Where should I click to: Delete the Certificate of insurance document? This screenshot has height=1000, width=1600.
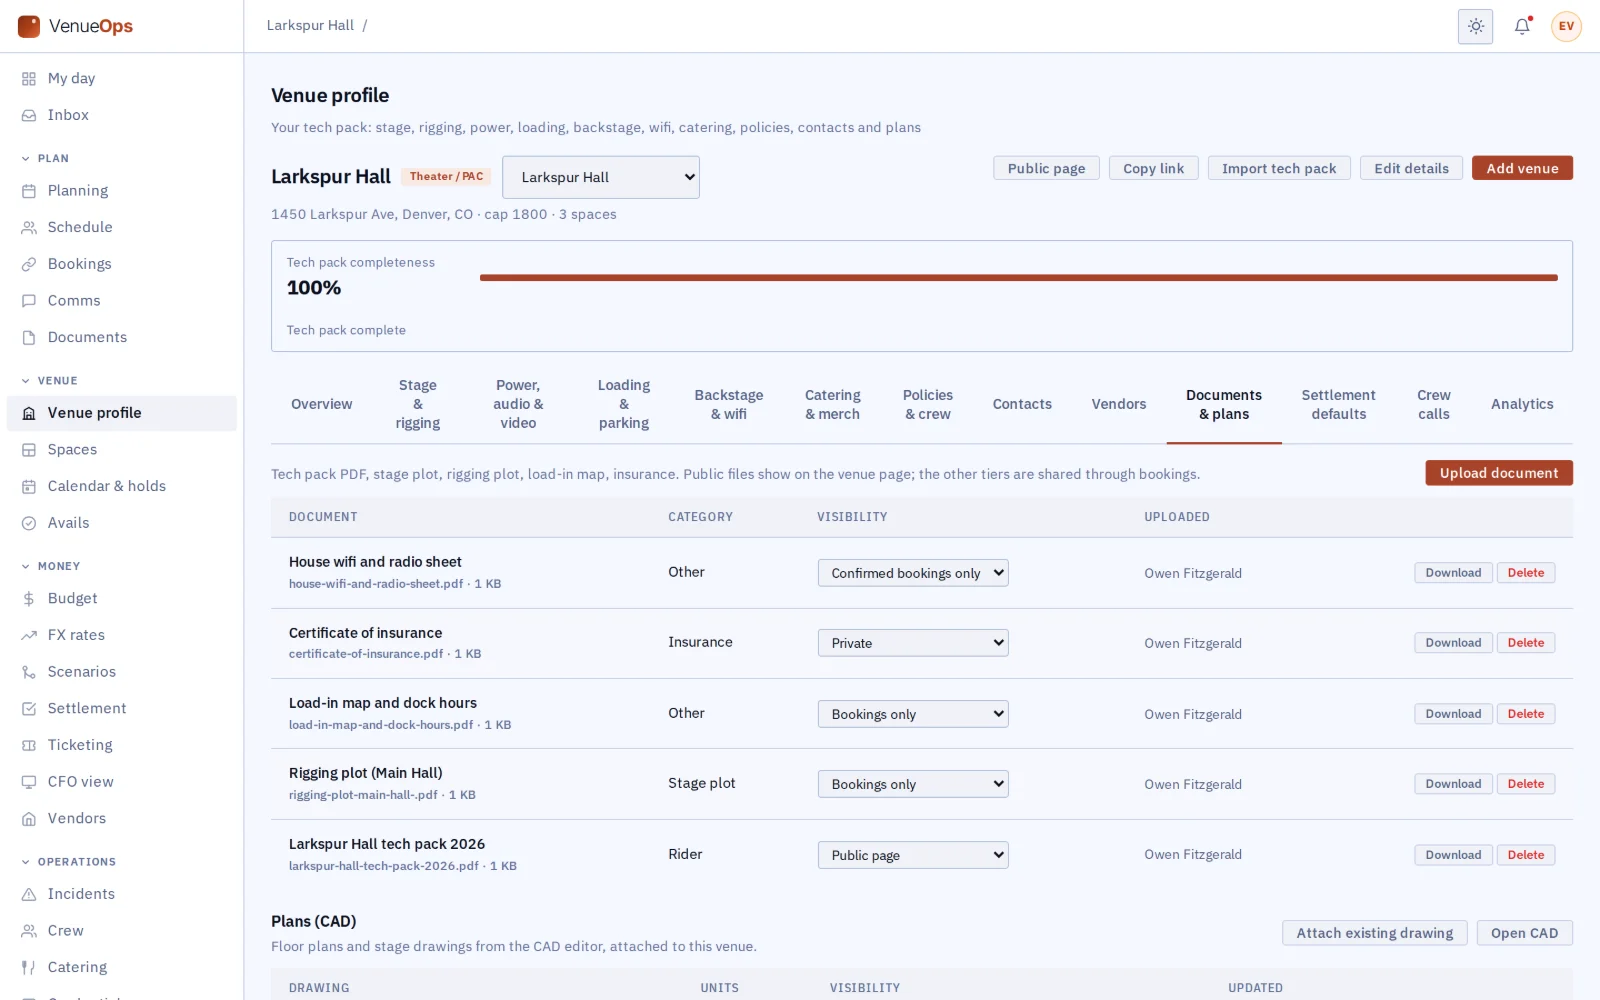coord(1526,643)
